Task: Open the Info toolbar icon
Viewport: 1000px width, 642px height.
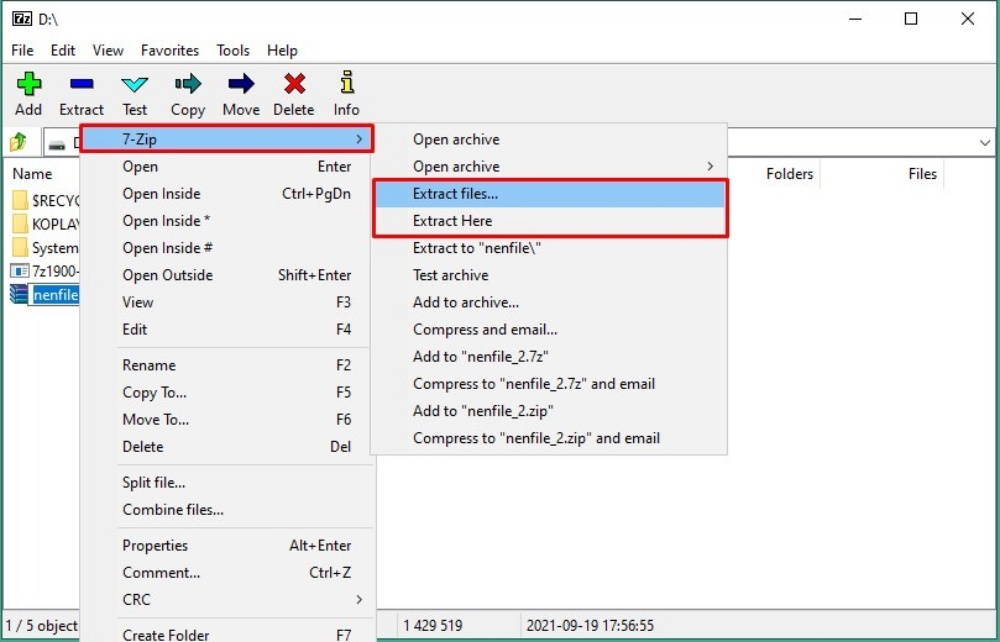Action: click(346, 85)
